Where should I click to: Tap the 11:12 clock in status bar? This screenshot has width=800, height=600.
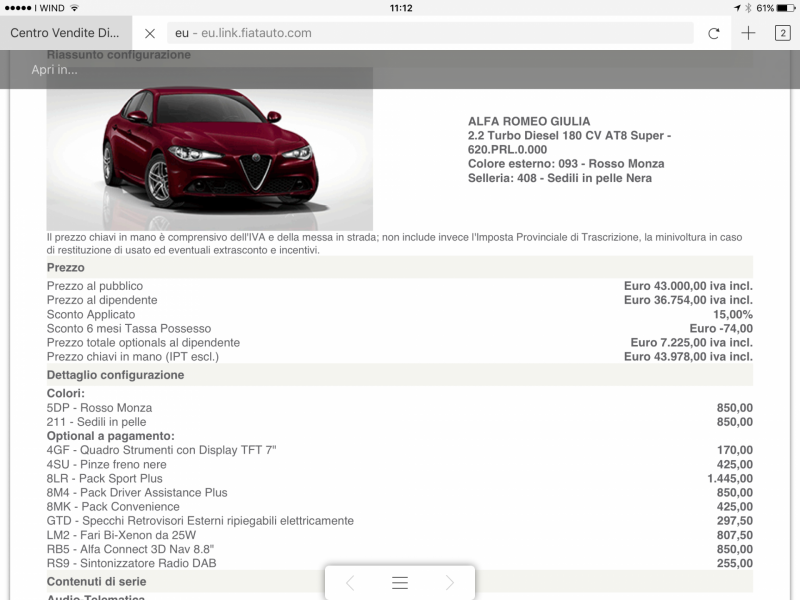(400, 8)
